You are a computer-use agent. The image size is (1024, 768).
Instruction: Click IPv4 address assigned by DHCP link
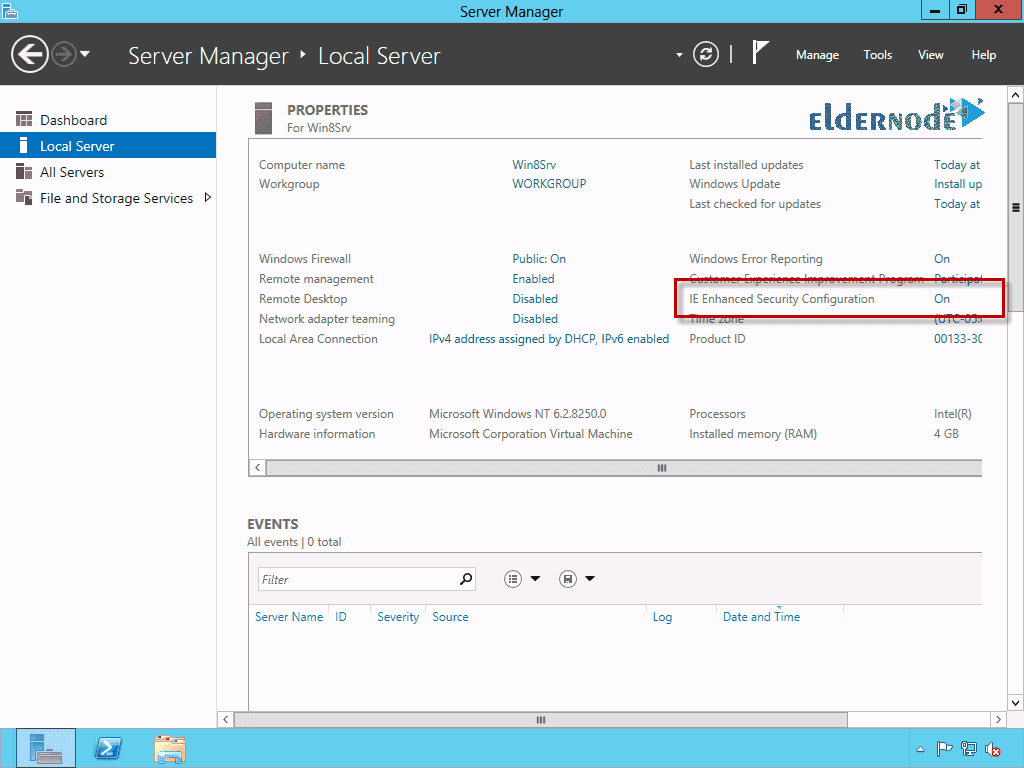coord(549,339)
